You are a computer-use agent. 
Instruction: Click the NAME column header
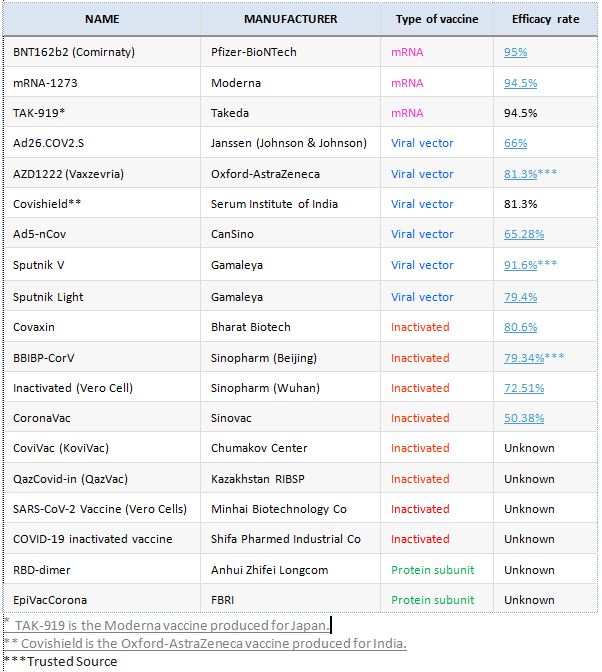102,19
